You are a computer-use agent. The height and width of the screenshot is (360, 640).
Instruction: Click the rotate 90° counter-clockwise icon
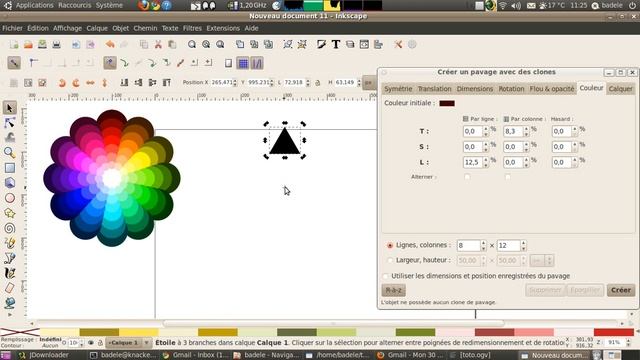62,83
